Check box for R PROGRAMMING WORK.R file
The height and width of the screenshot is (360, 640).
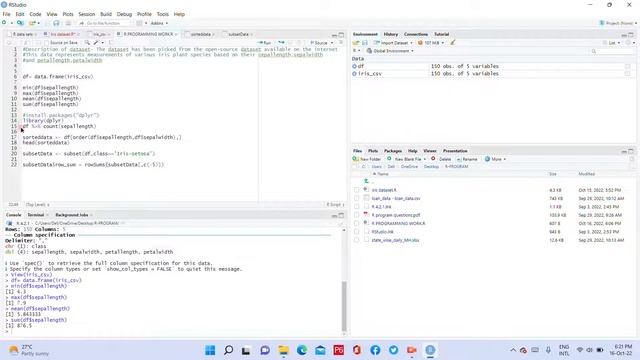(x=356, y=224)
